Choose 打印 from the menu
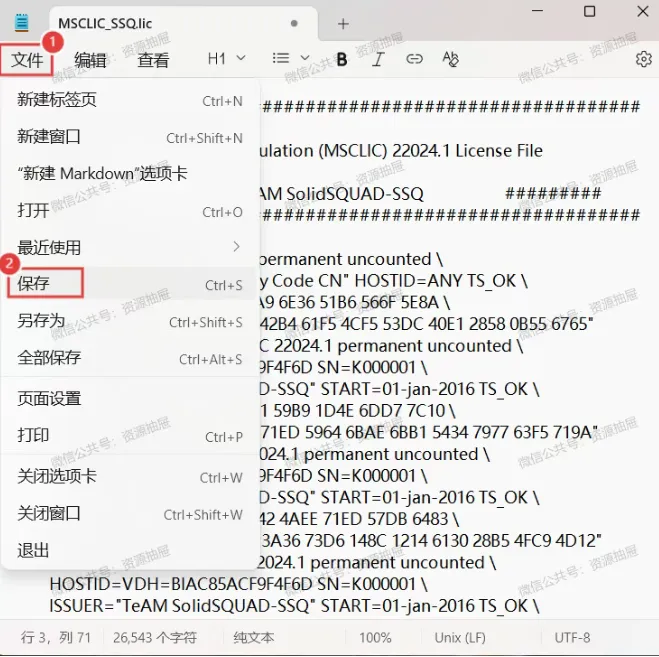The height and width of the screenshot is (657, 659). [129, 435]
